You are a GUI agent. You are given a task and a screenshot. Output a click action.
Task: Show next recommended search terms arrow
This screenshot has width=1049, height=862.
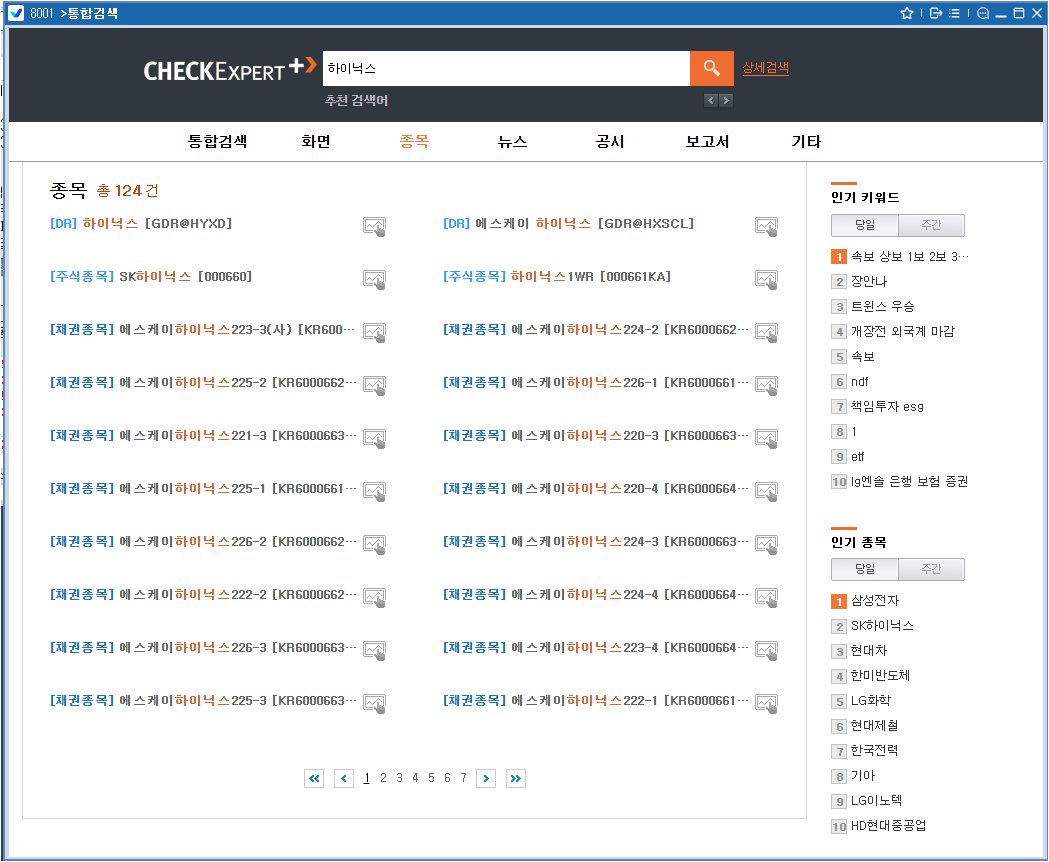pyautogui.click(x=726, y=100)
